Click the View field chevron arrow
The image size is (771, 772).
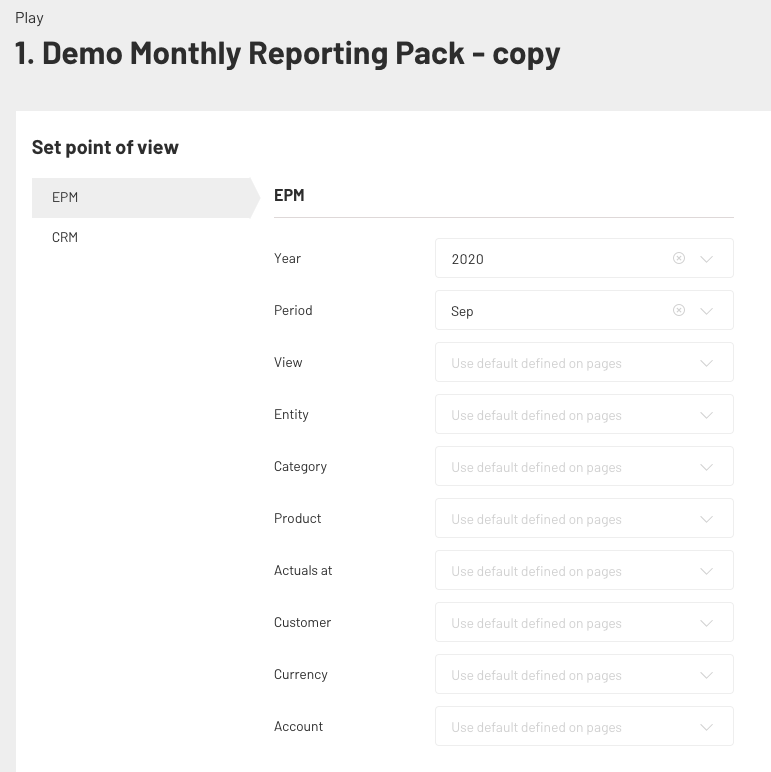click(707, 363)
